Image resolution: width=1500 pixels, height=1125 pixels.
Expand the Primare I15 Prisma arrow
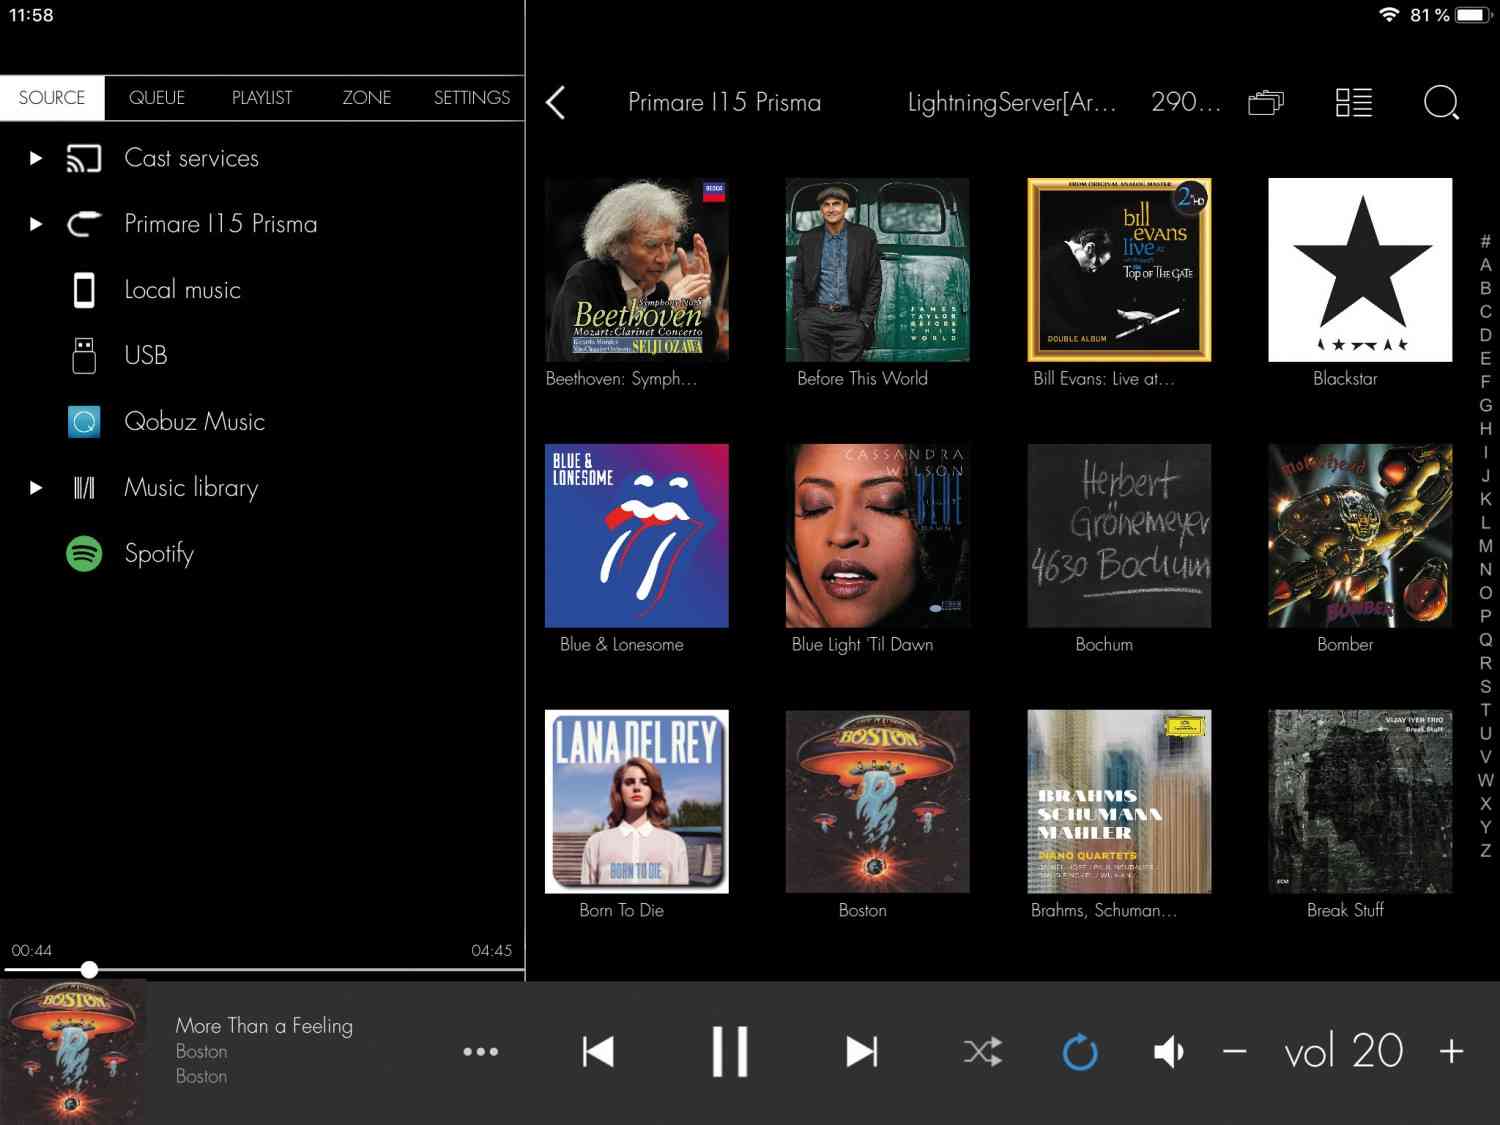tap(36, 224)
